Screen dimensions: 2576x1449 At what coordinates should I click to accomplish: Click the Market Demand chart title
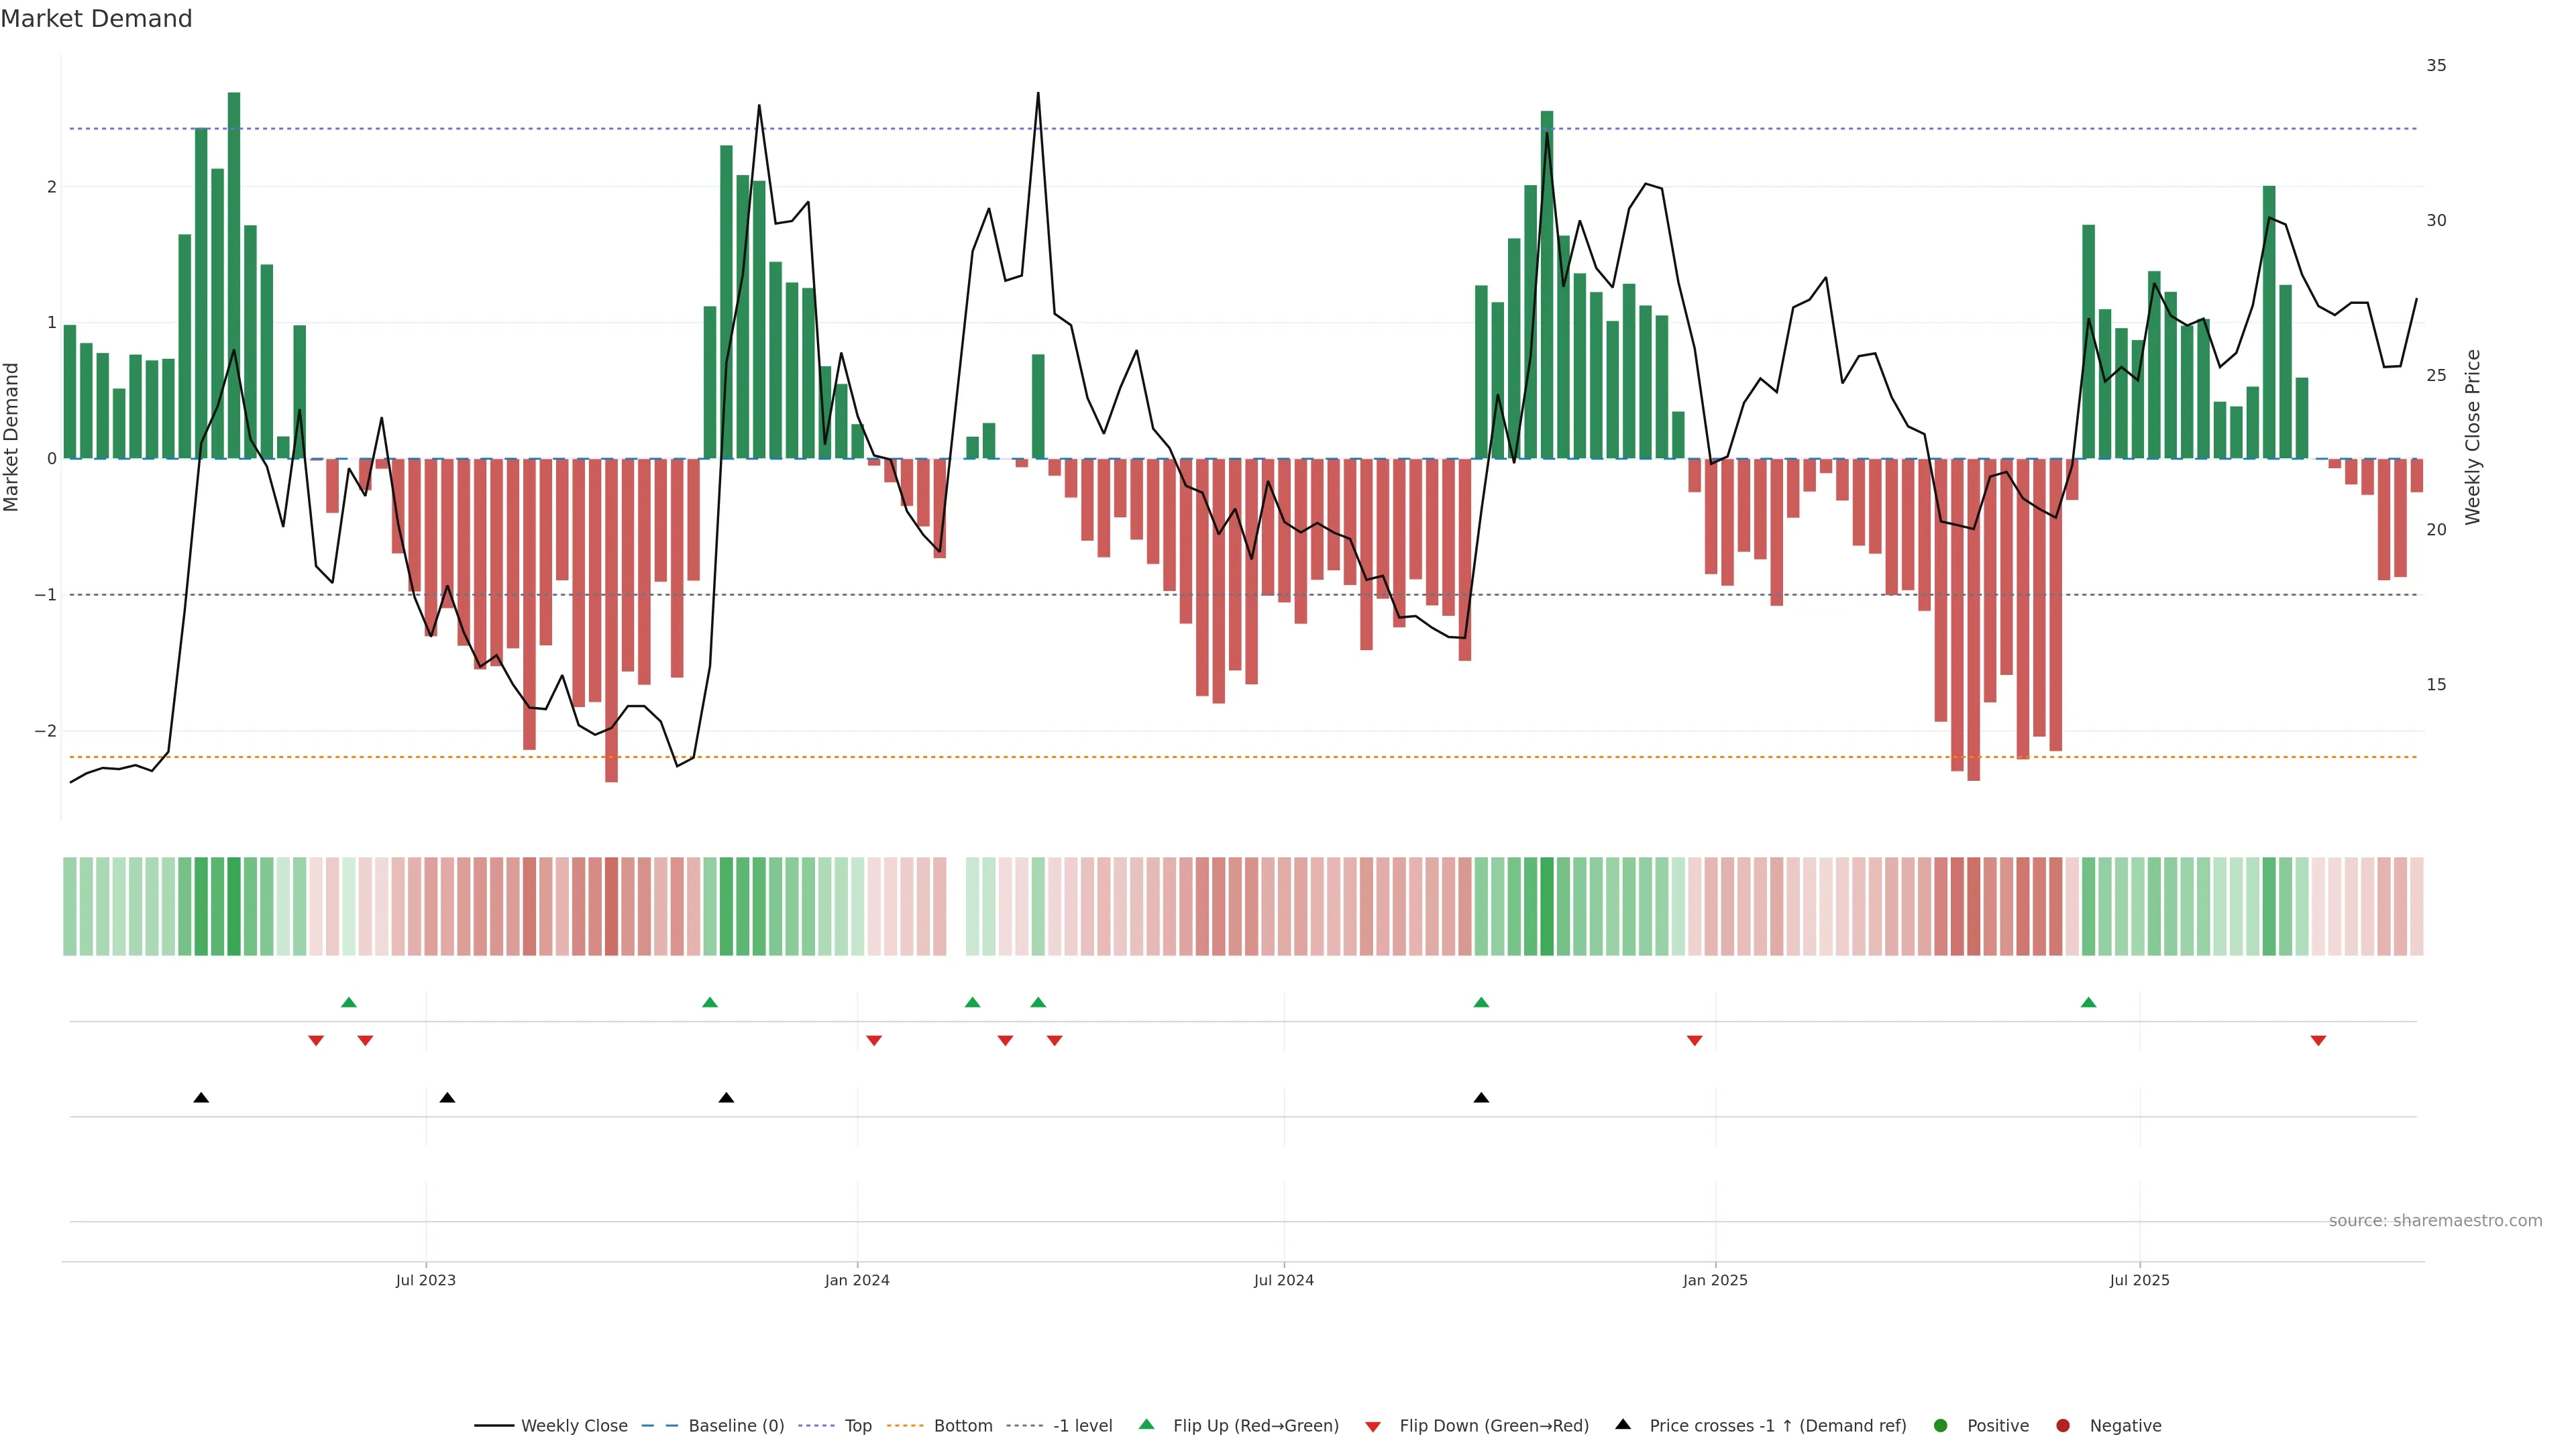pos(96,19)
